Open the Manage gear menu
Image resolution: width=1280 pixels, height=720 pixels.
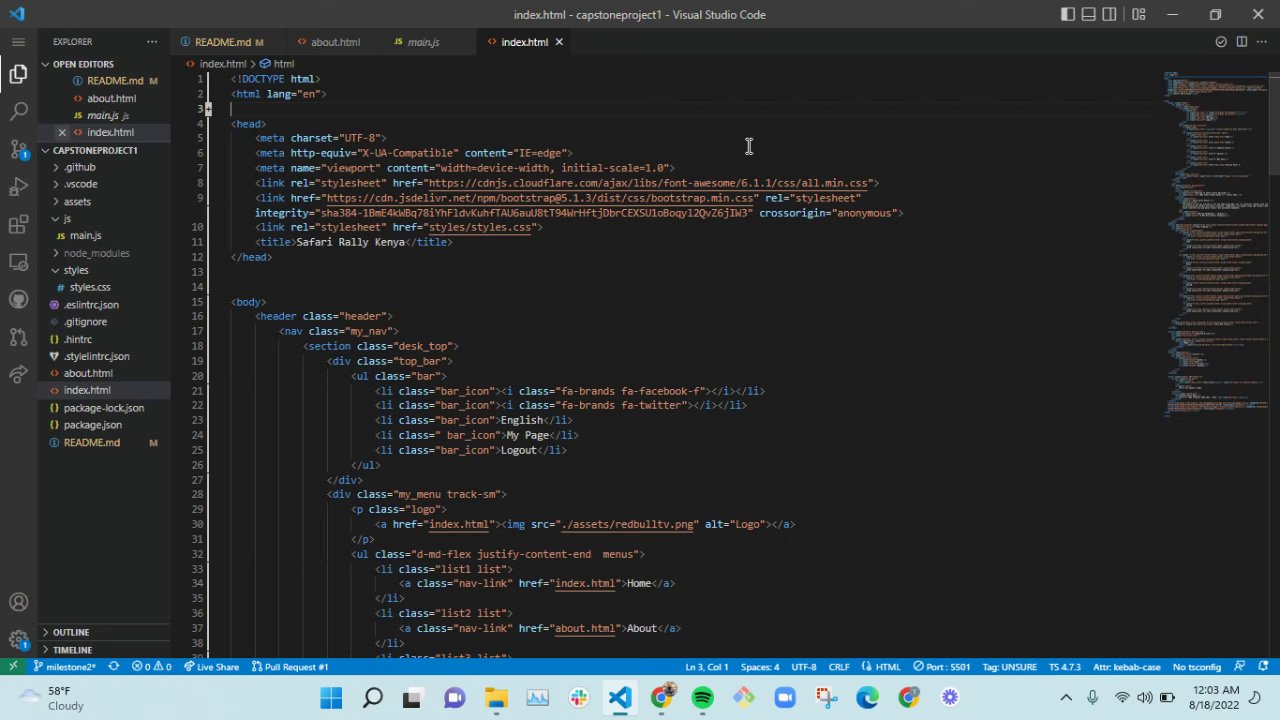pyautogui.click(x=18, y=640)
